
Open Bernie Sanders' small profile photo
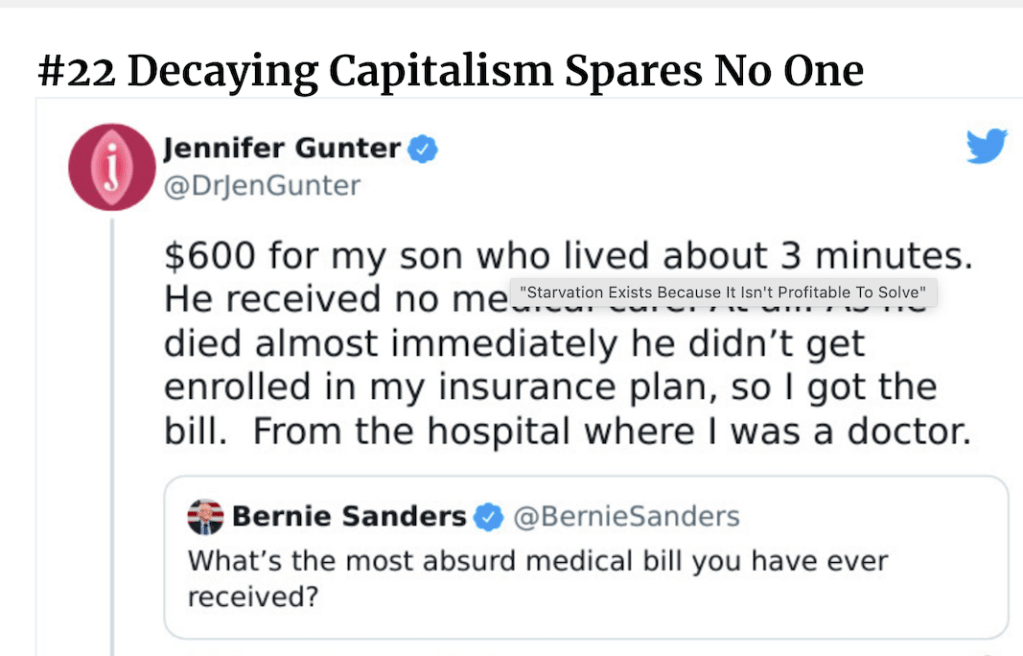tap(205, 516)
